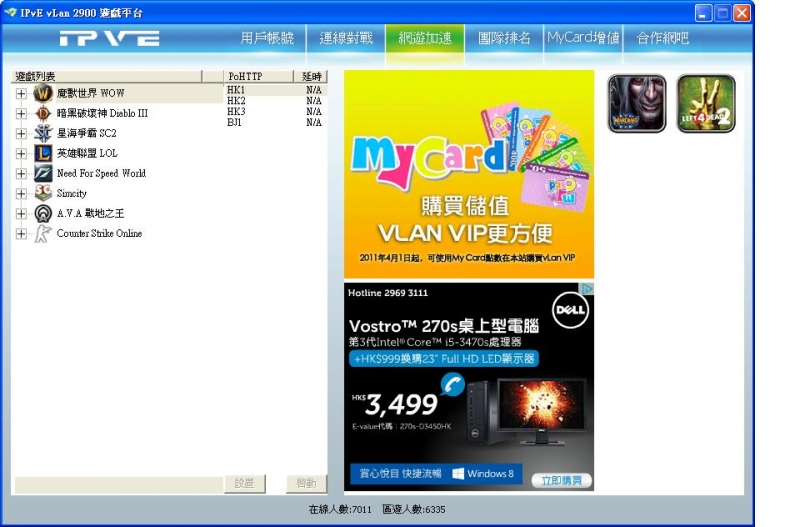Screen dimensions: 800x527
Task: Select the 暗黑破壞神 Diablo III entry
Action: tap(102, 113)
